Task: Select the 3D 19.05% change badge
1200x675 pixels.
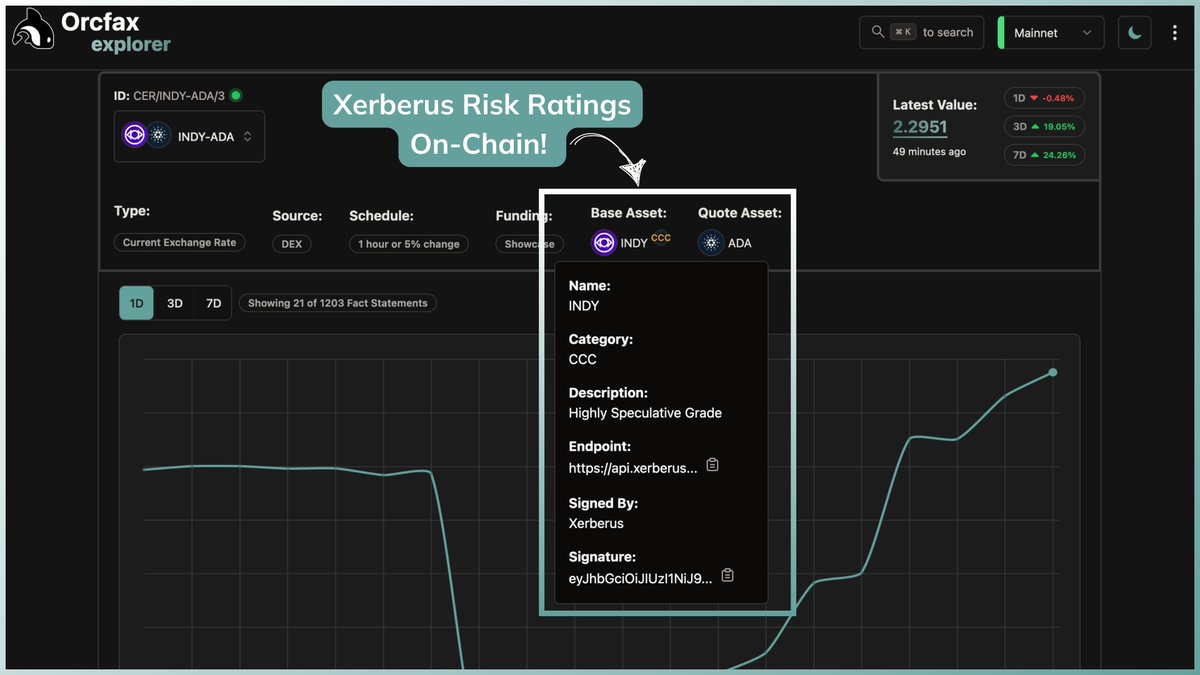Action: (x=1045, y=127)
